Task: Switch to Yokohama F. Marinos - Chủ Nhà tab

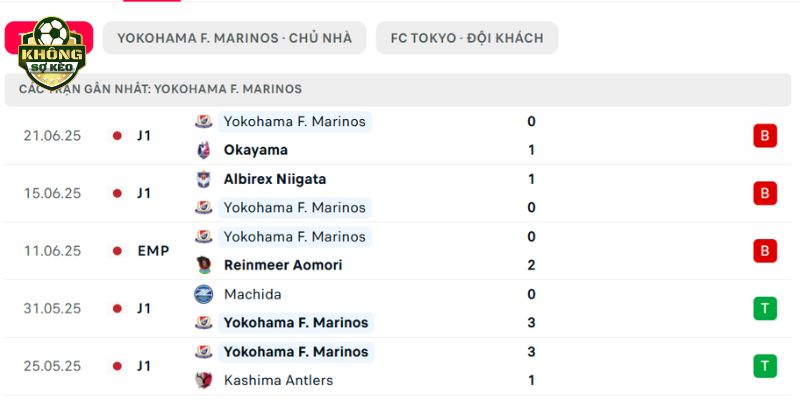Action: (235, 38)
